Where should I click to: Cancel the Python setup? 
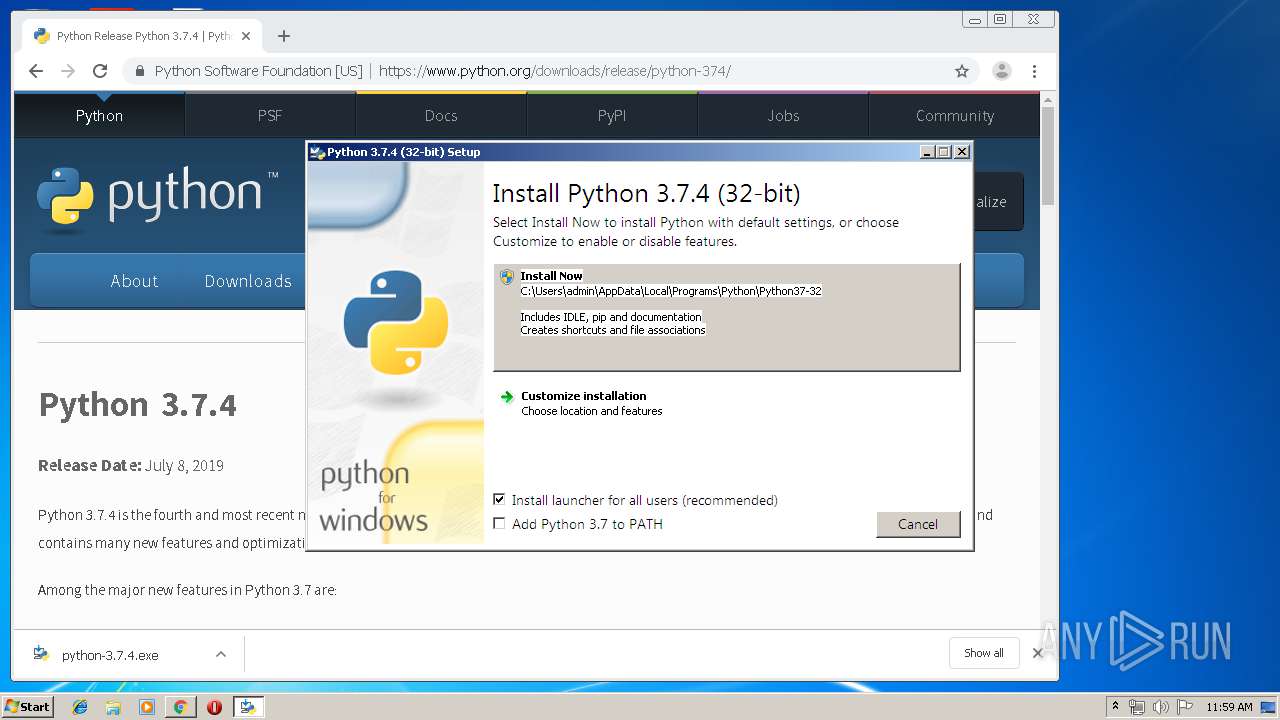pos(918,524)
